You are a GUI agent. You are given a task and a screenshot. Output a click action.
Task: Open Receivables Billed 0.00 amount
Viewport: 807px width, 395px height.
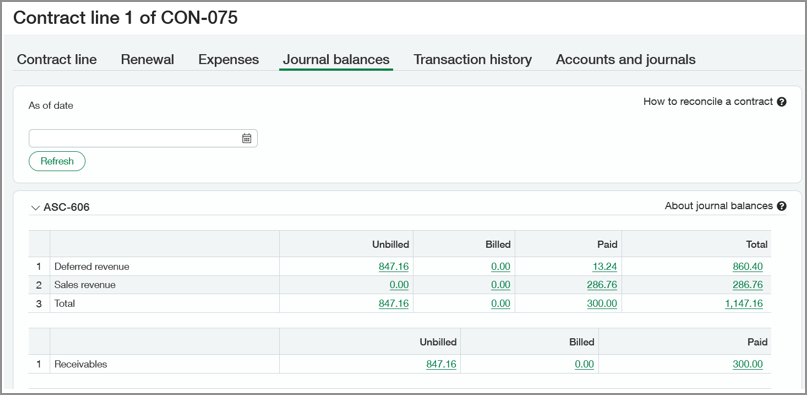[x=584, y=364]
